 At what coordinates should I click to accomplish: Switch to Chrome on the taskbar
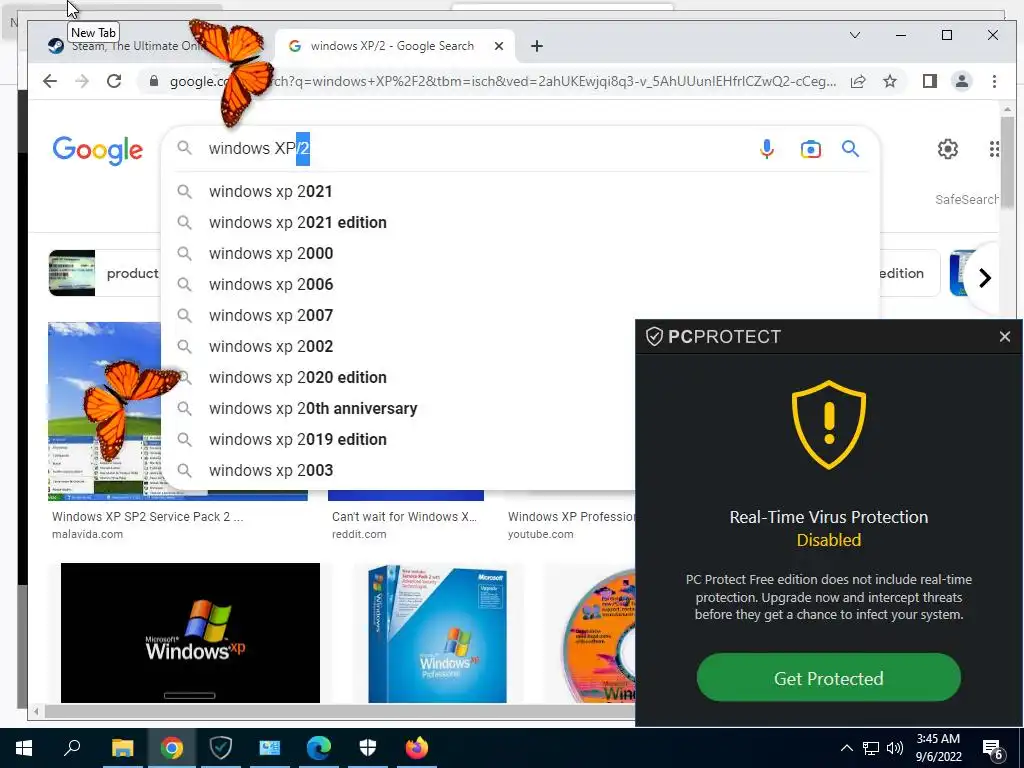172,748
